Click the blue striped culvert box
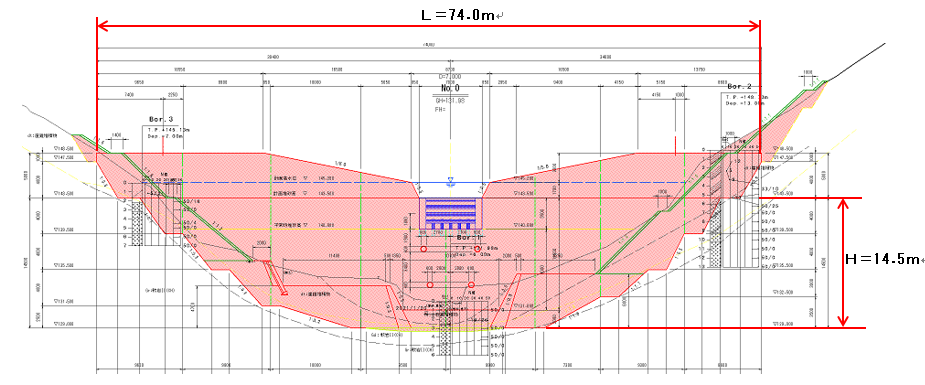The width and height of the screenshot is (925, 385). tap(451, 213)
